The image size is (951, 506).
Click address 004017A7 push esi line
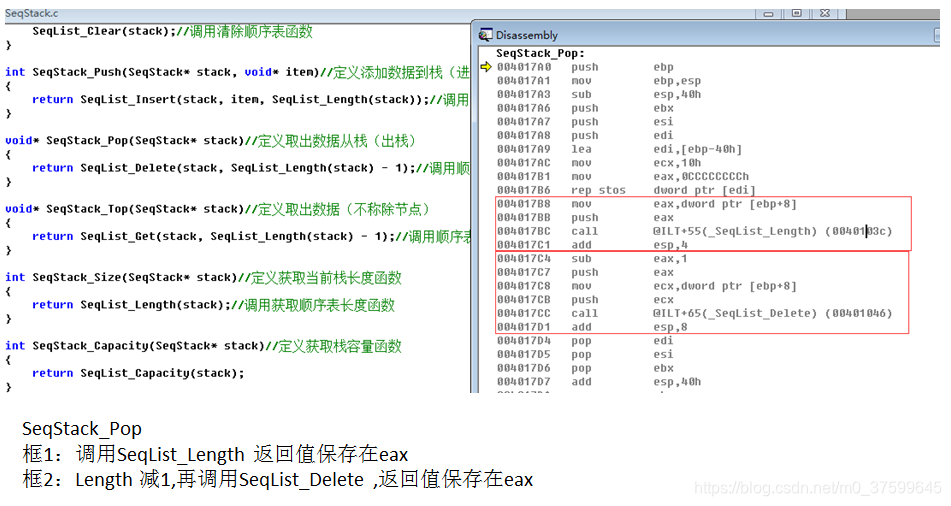[x=585, y=122]
